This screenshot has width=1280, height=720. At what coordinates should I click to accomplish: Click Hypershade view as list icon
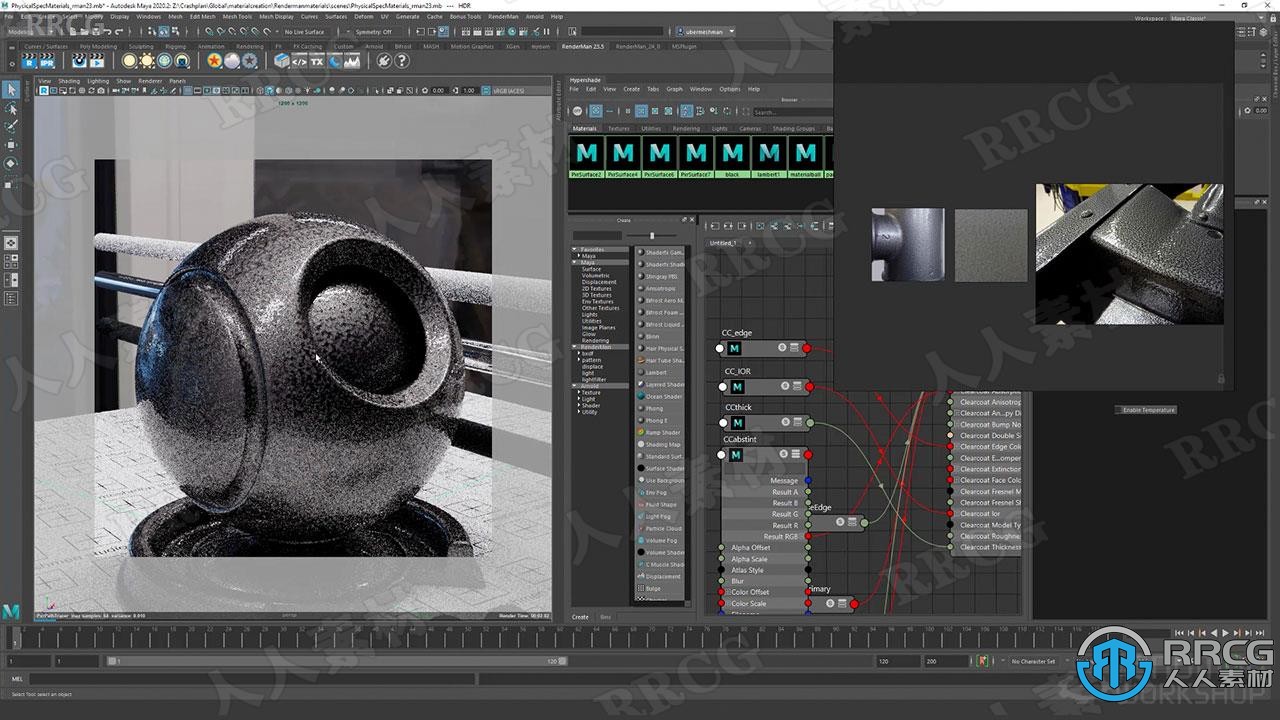click(610, 111)
